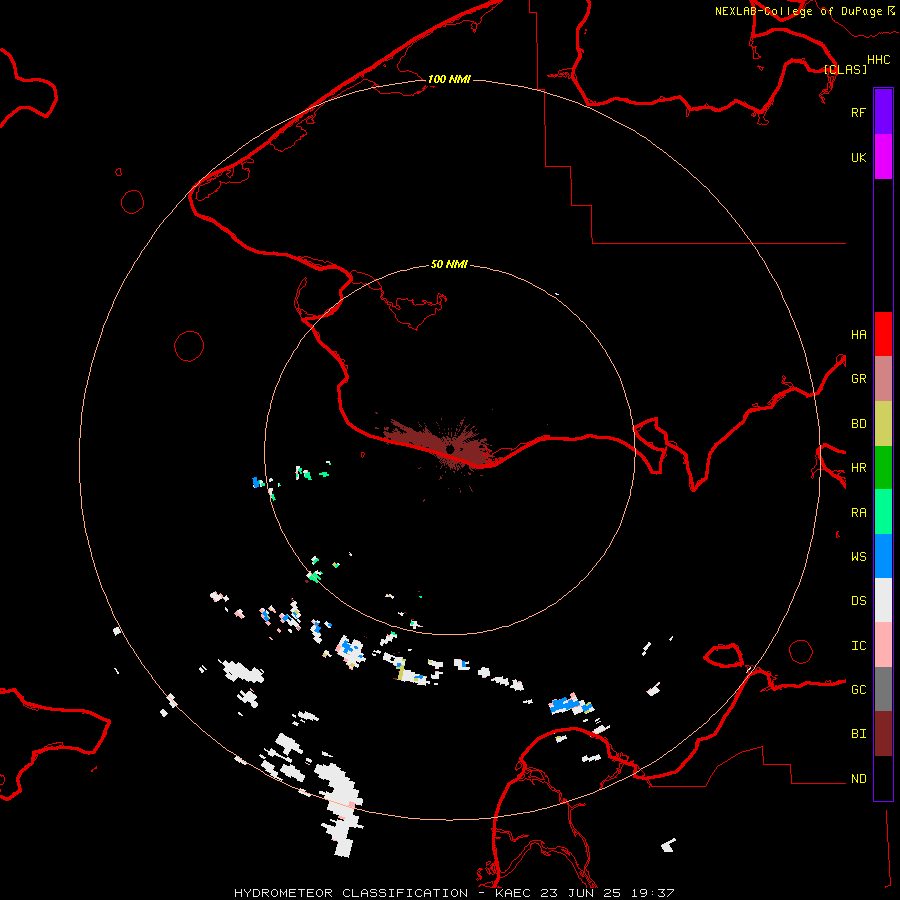Click the RF legend label
Screen dimensions: 900x900
tap(858, 112)
